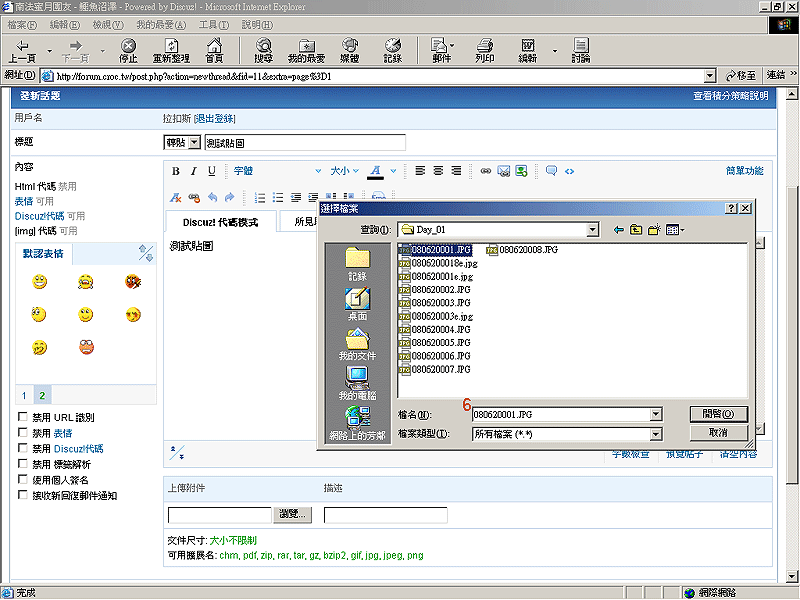This screenshot has width=800, height=600.
Task: Click the insert hyperlink icon in editor toolbar
Action: point(486,171)
